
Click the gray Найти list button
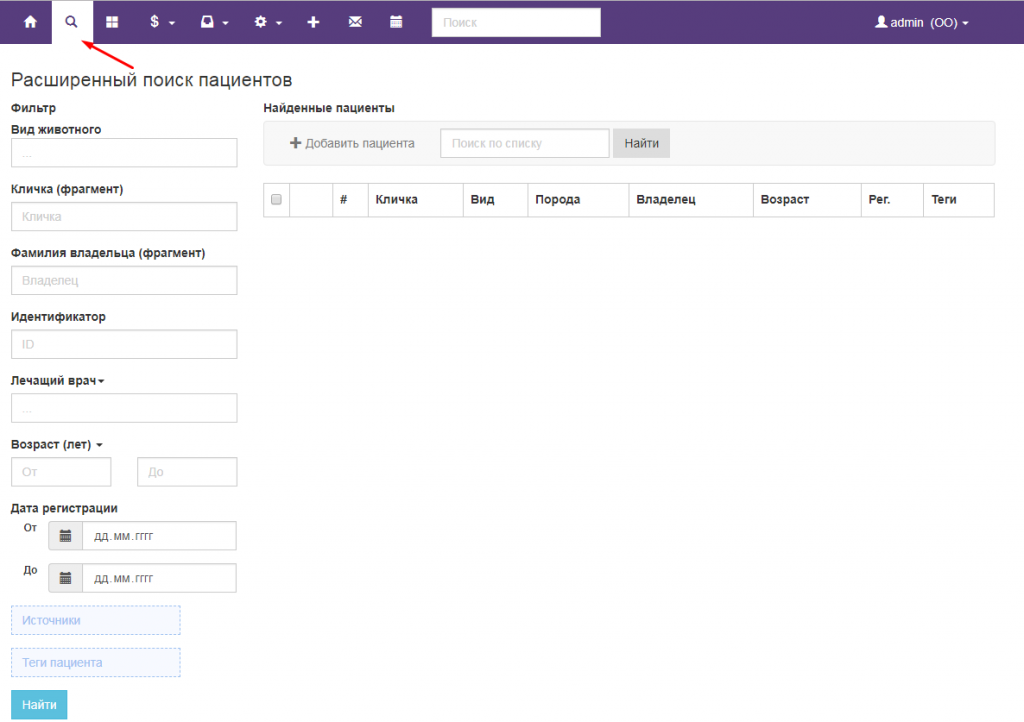pyautogui.click(x=641, y=143)
